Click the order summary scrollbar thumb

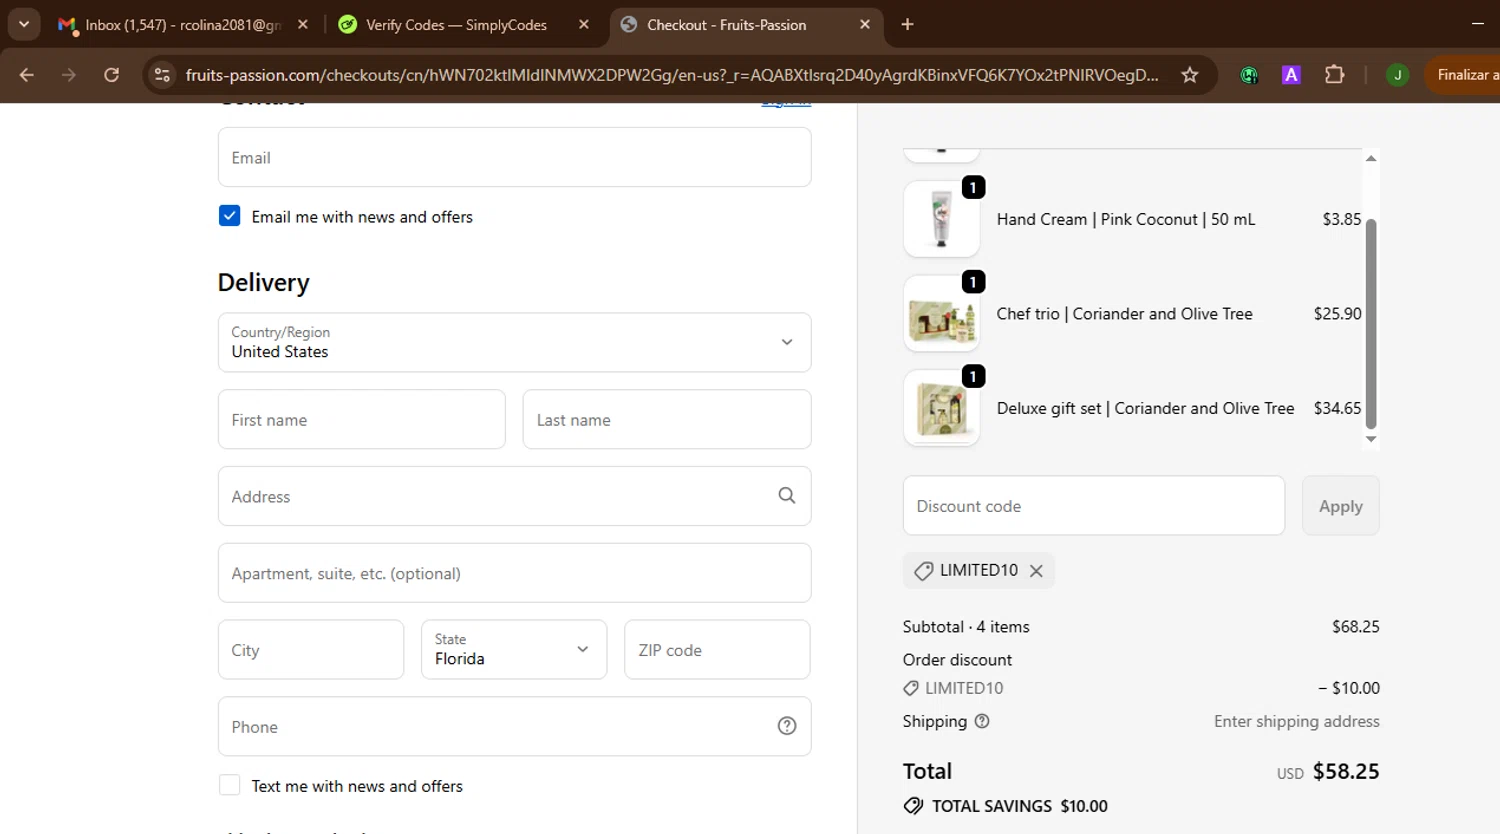(1371, 323)
